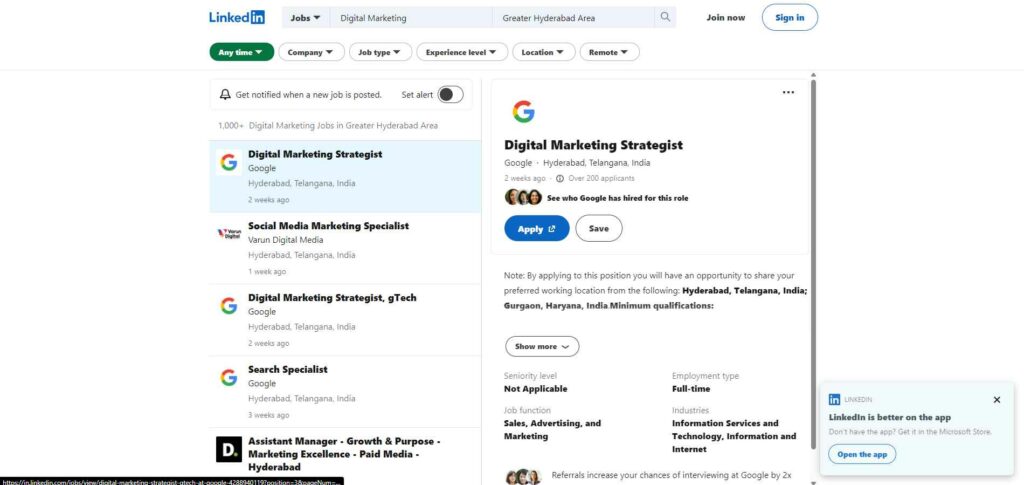The height and width of the screenshot is (485, 1024).
Task: Click the referral avatars at the bottom
Action: point(524,477)
